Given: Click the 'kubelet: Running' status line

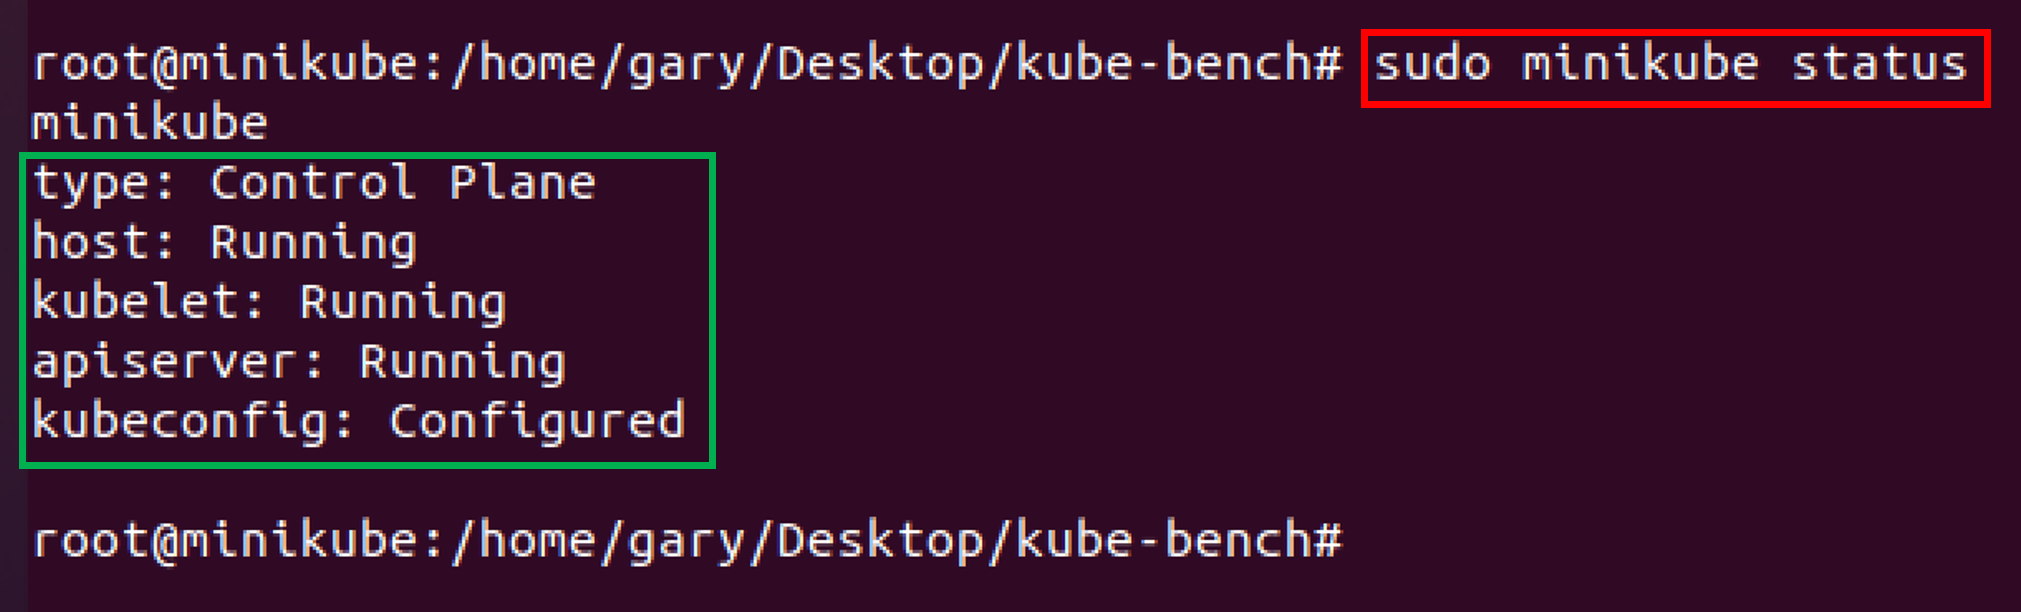Looking at the screenshot, I should click(269, 303).
